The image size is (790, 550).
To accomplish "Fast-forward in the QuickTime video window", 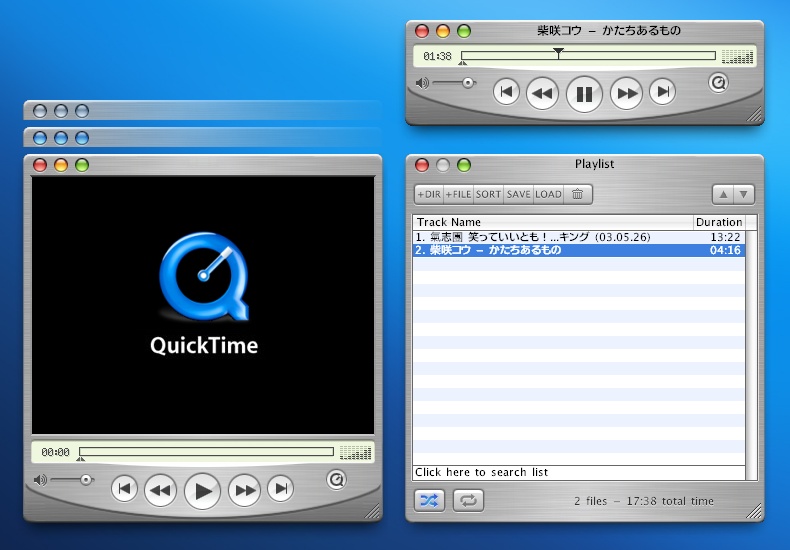I will 244,490.
